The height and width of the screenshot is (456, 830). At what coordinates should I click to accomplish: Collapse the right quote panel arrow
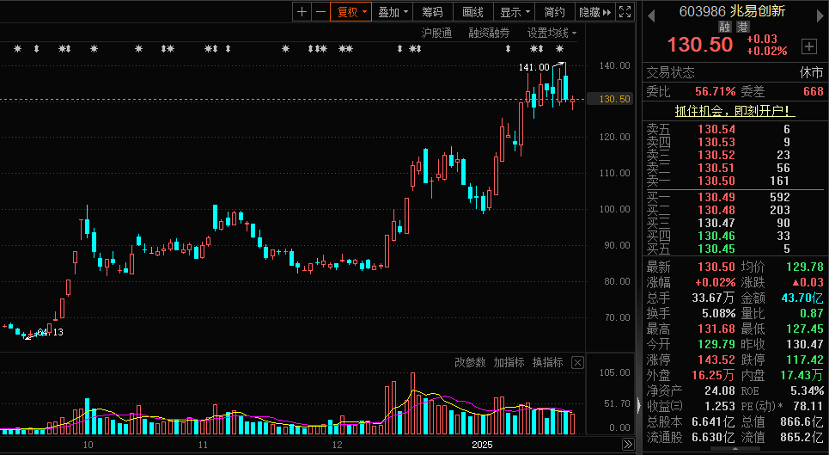click(x=639, y=404)
